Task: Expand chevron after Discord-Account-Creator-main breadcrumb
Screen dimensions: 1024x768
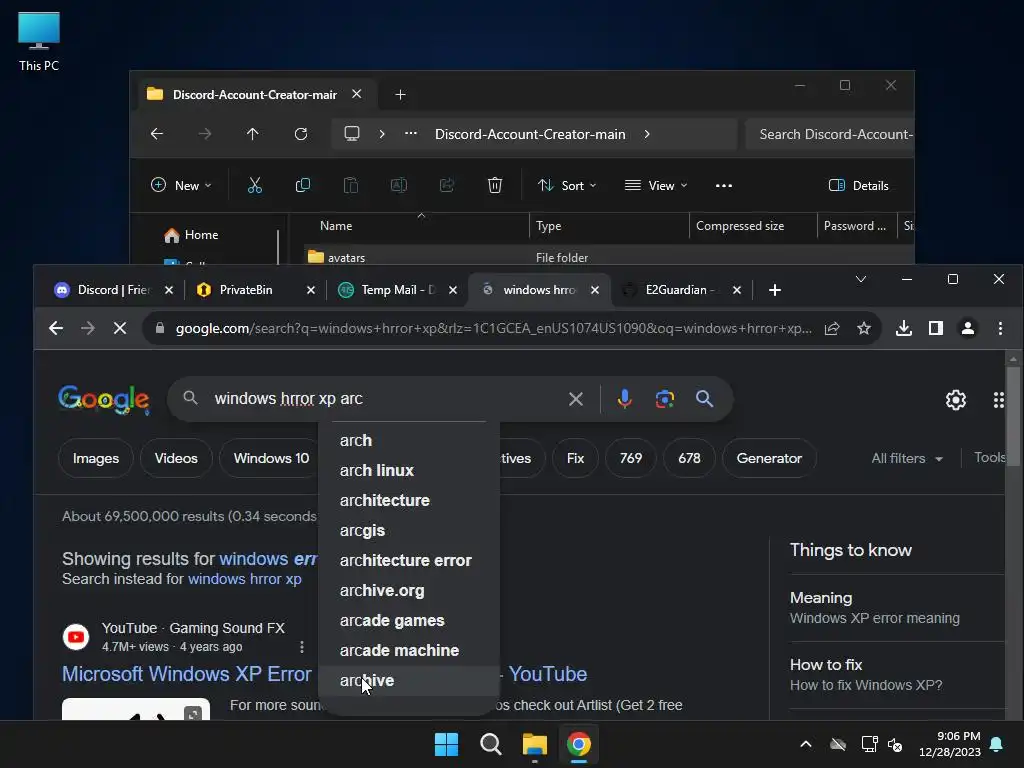Action: pyautogui.click(x=647, y=134)
